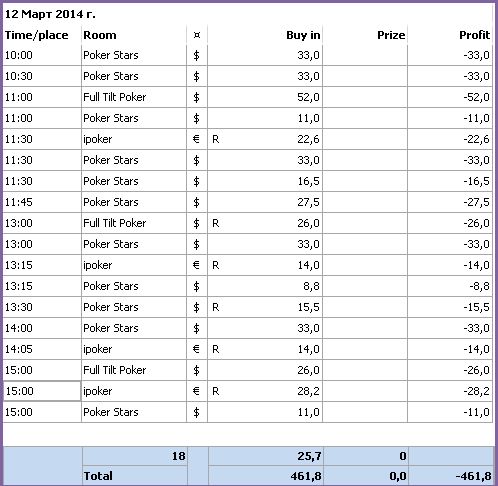498x486 pixels.
Task: Select the Total buy-in 461,8 cell
Action: [266, 476]
